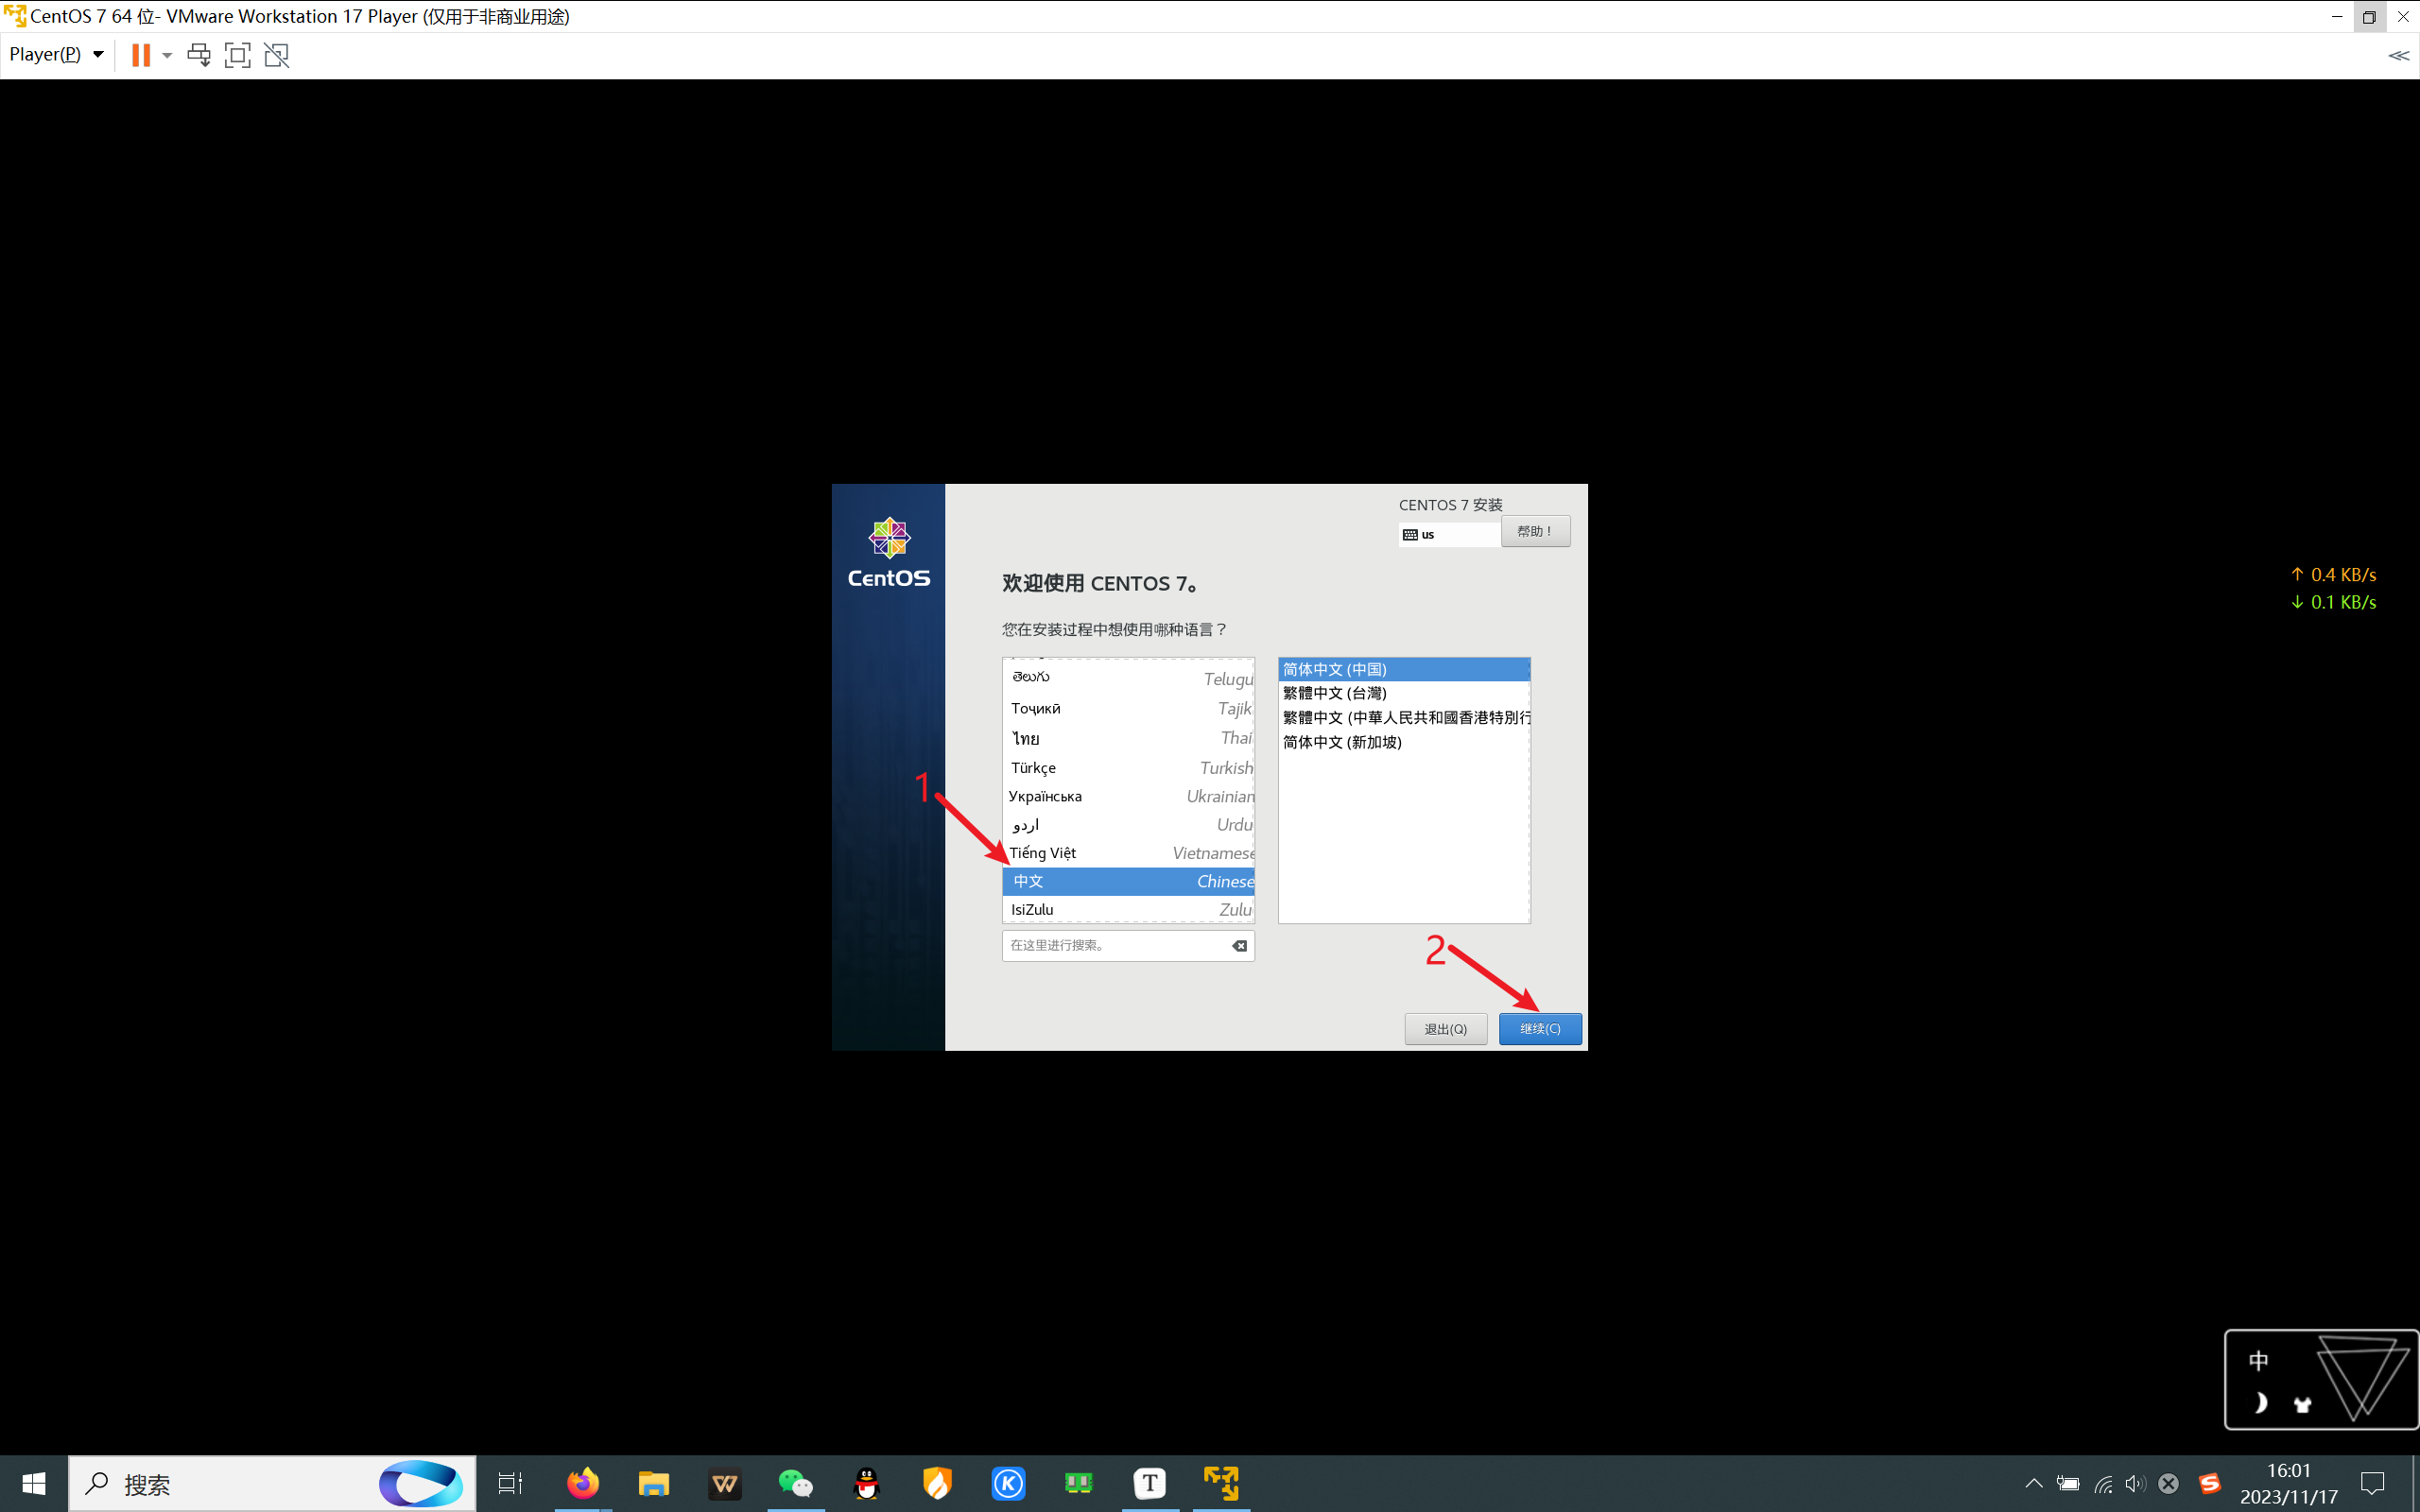The image size is (2420, 1512).
Task: Choose 繁體中文 Hong Kong locale
Action: click(x=1404, y=717)
